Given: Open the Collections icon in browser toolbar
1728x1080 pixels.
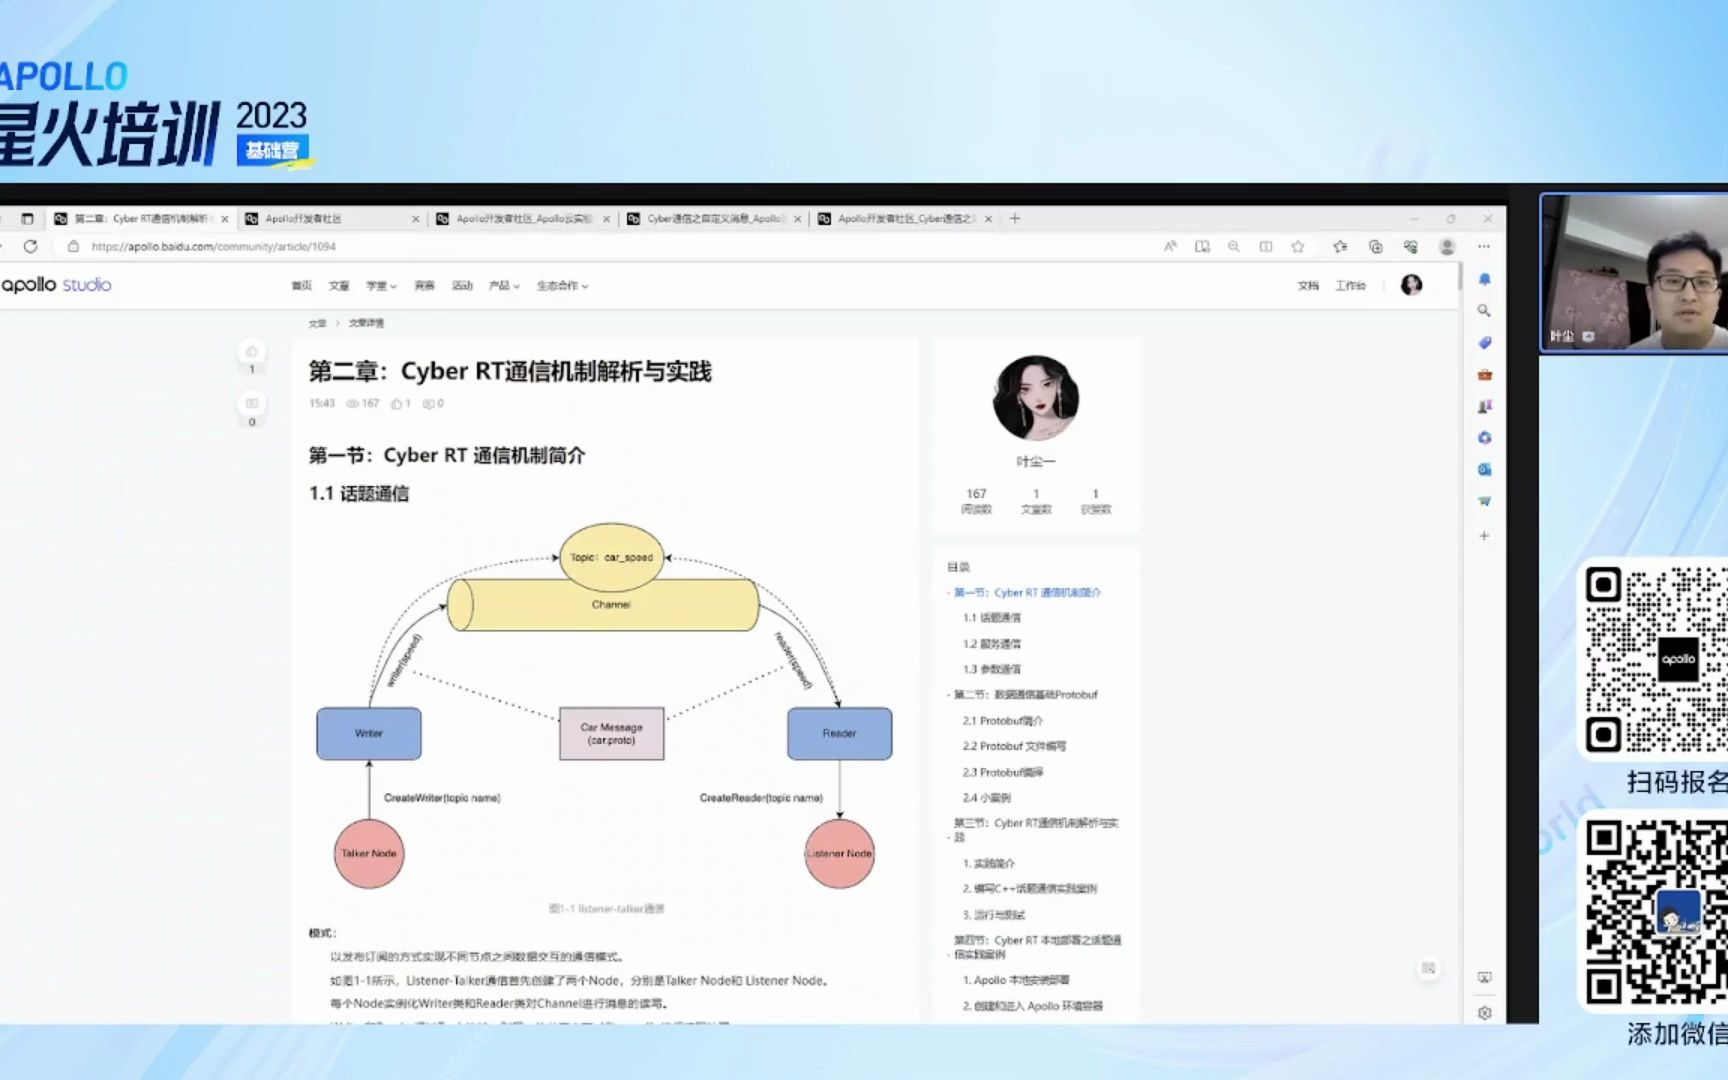Looking at the screenshot, I should (x=1376, y=246).
